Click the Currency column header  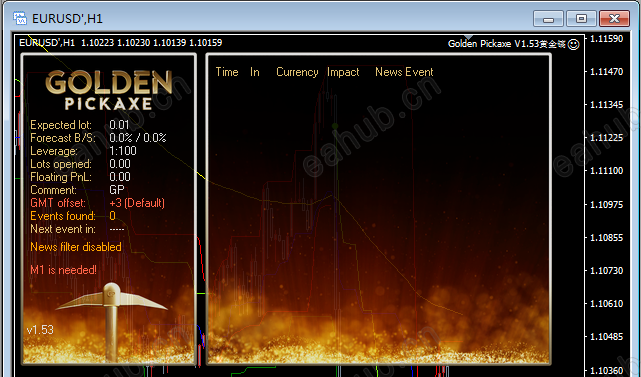297,72
